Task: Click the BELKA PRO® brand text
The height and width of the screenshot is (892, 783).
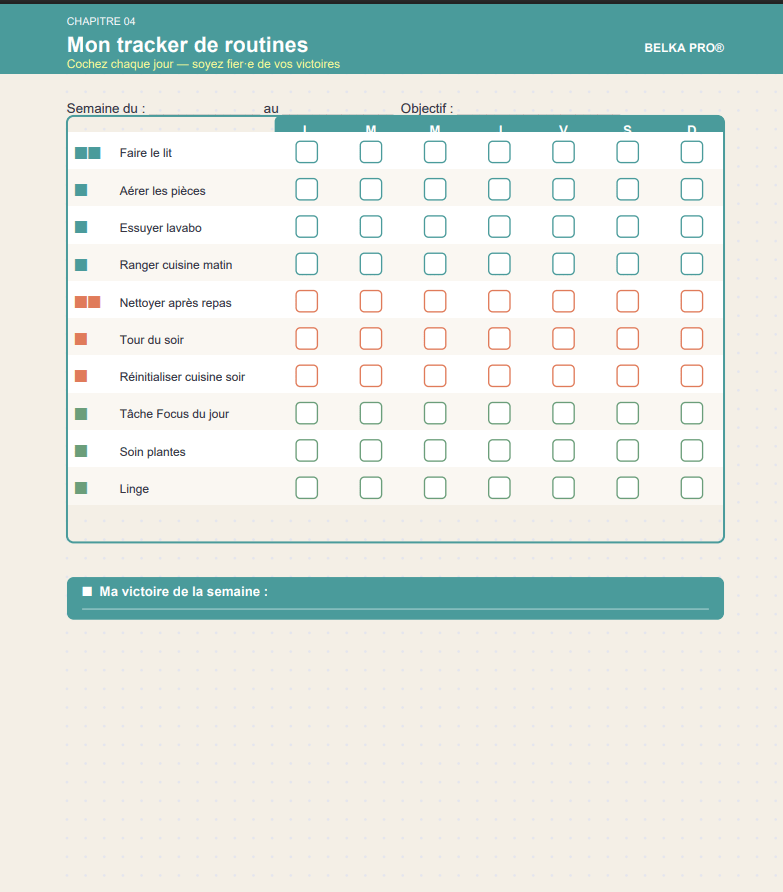Action: click(x=683, y=47)
